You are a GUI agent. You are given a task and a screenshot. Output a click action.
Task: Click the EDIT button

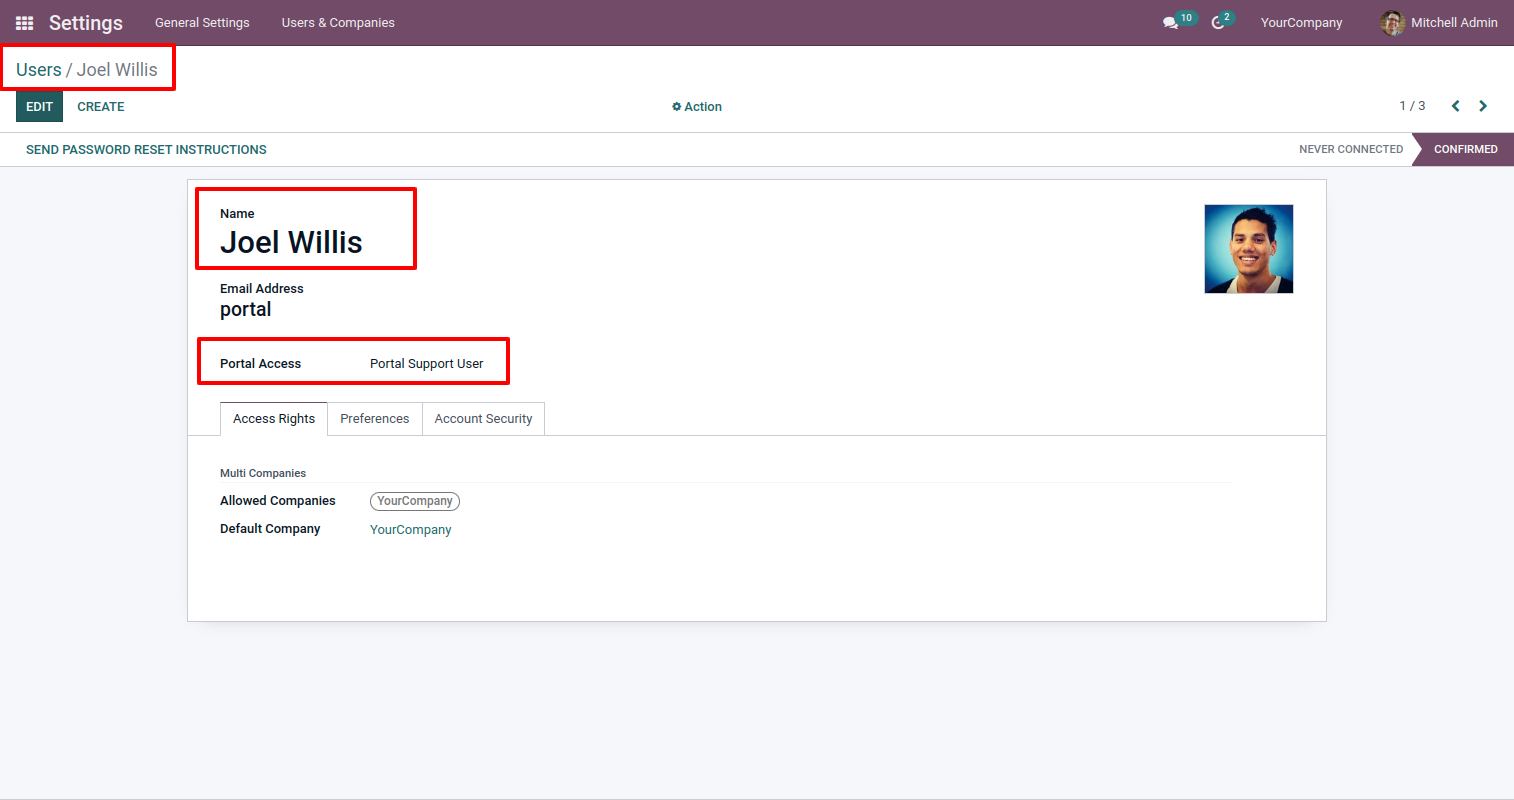[39, 107]
